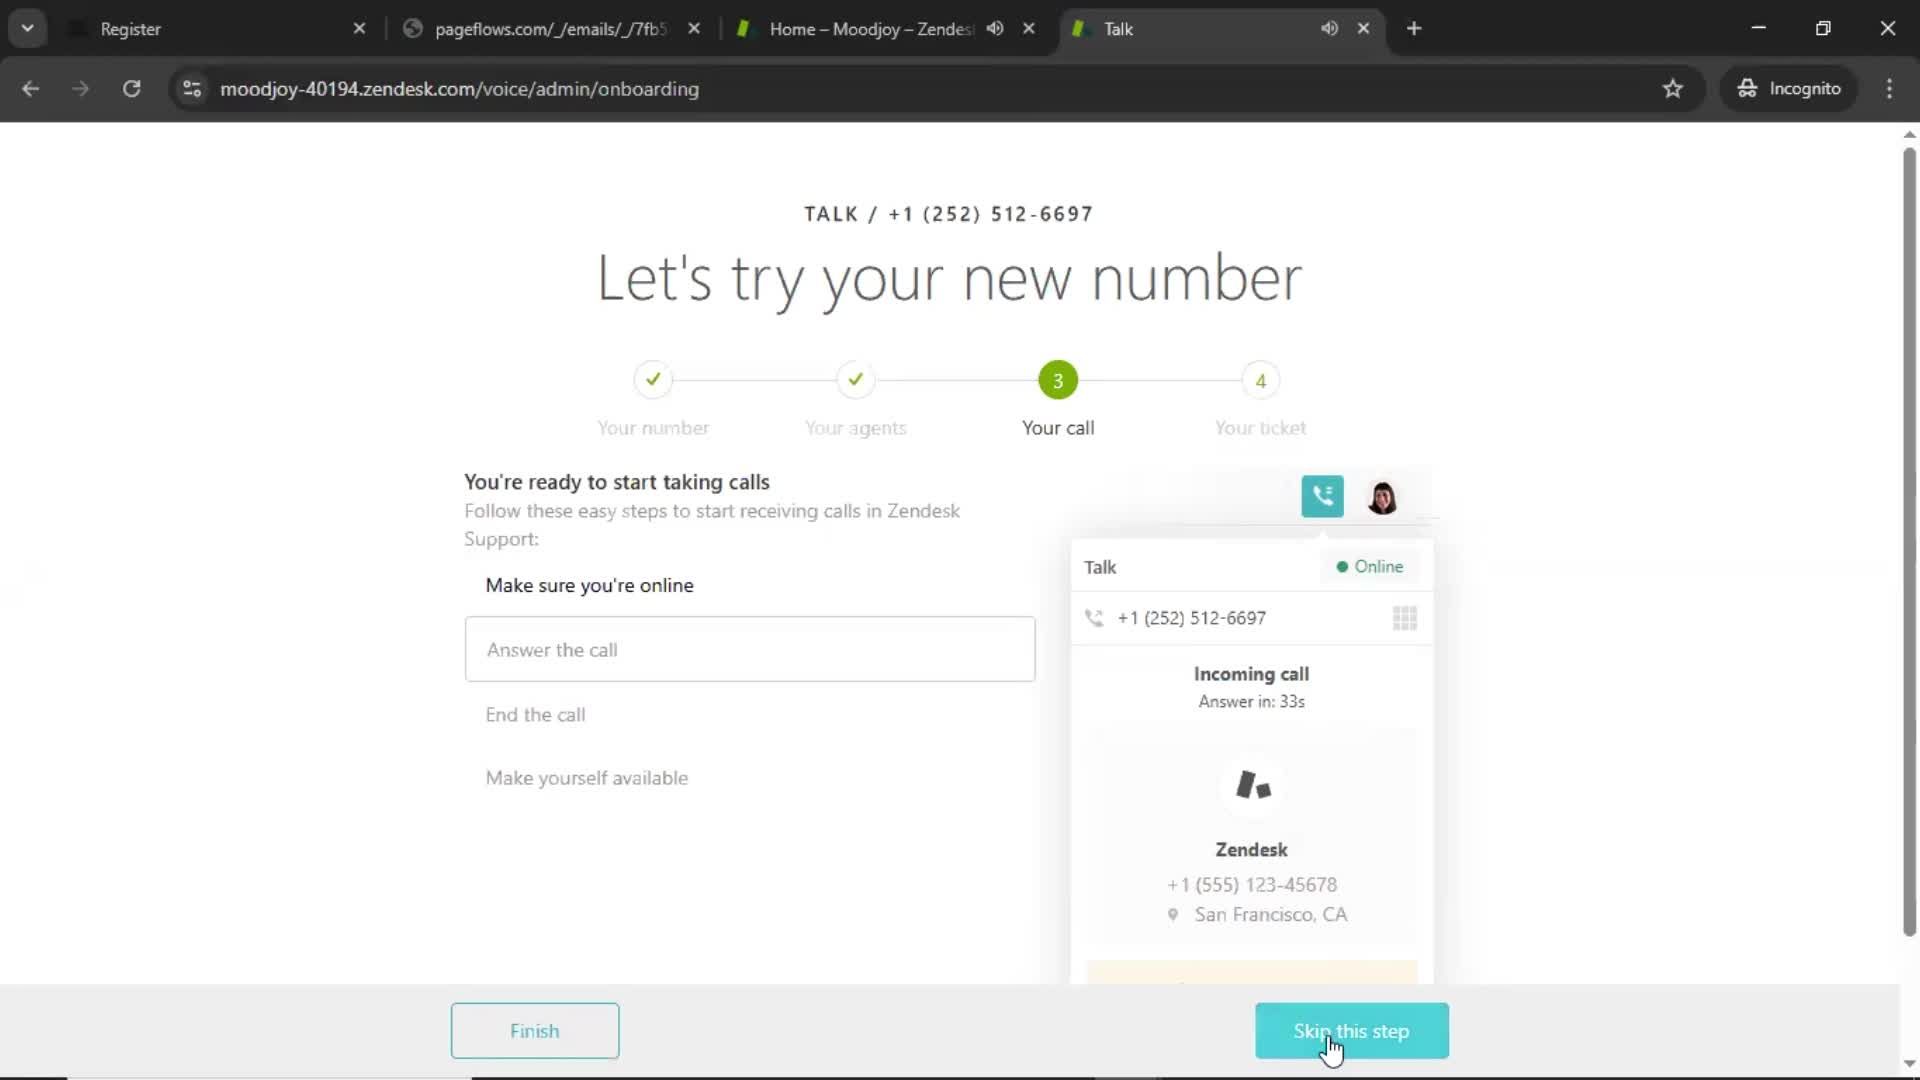Click 'Make sure you're online' step
This screenshot has width=1920, height=1080.
[589, 585]
